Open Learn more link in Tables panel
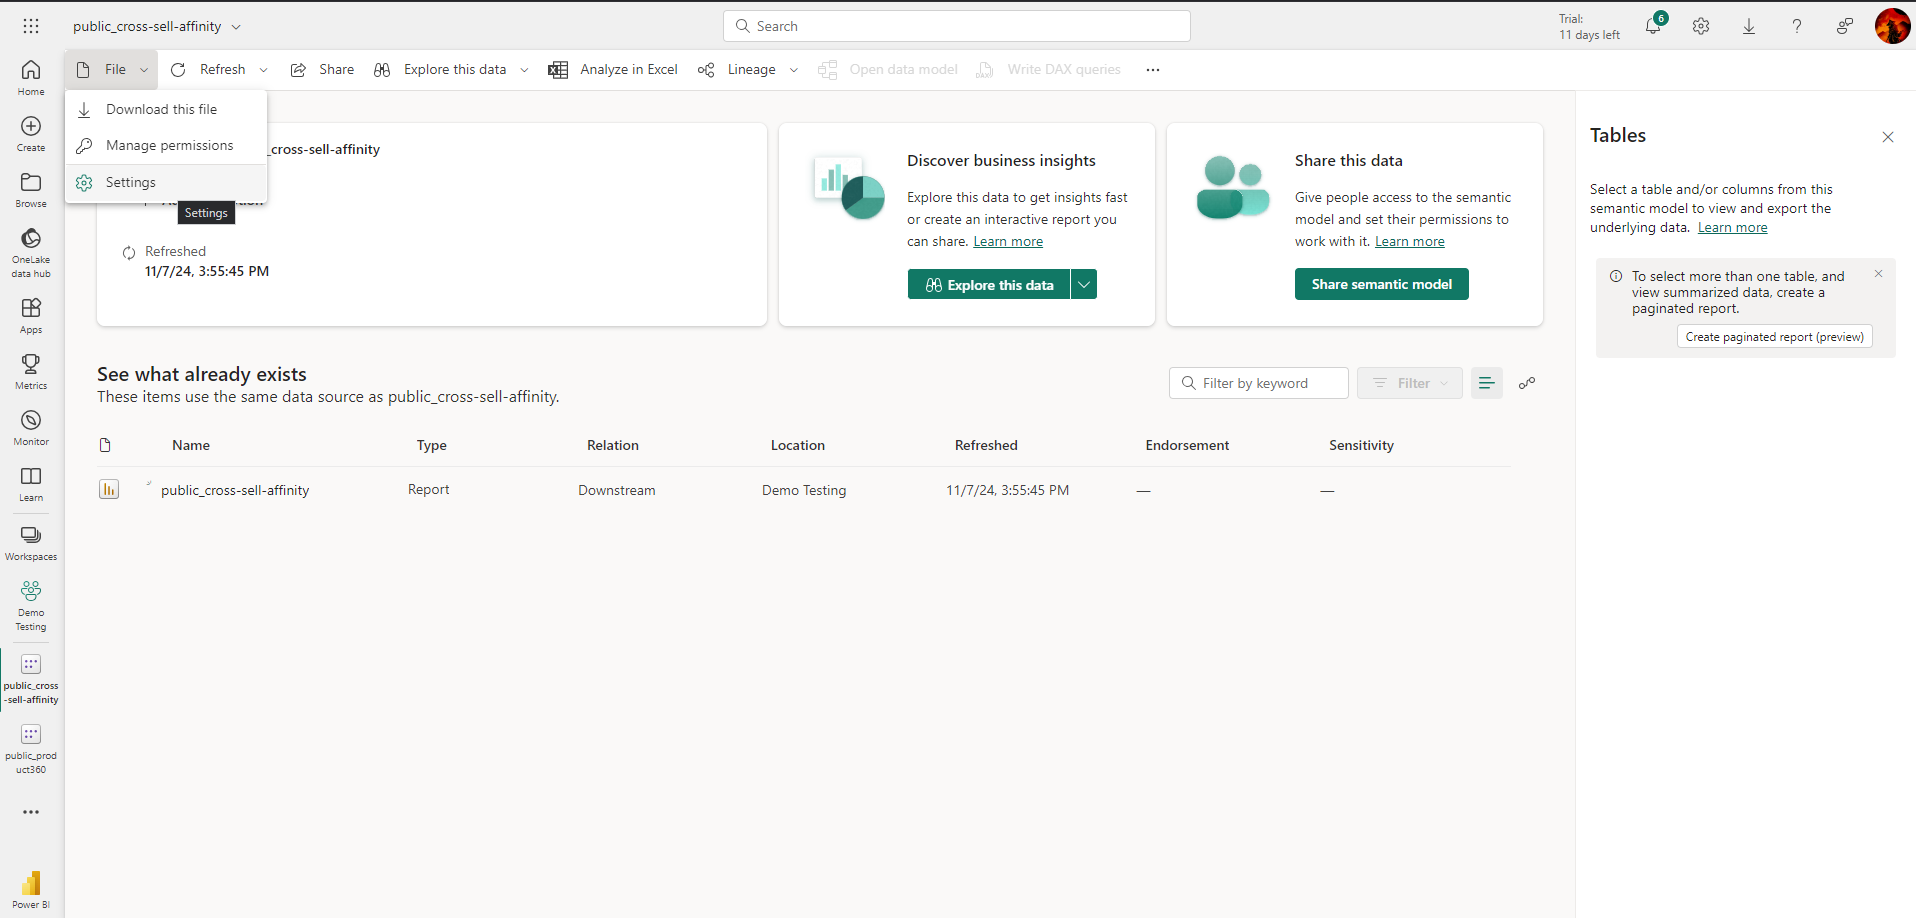Screen dimensions: 1916x918 click(1733, 228)
